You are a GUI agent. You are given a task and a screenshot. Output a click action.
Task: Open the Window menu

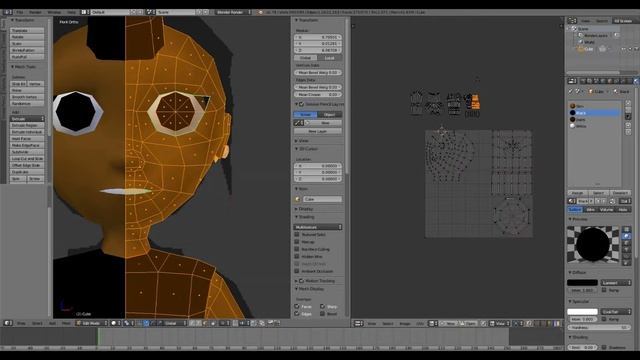click(x=54, y=12)
